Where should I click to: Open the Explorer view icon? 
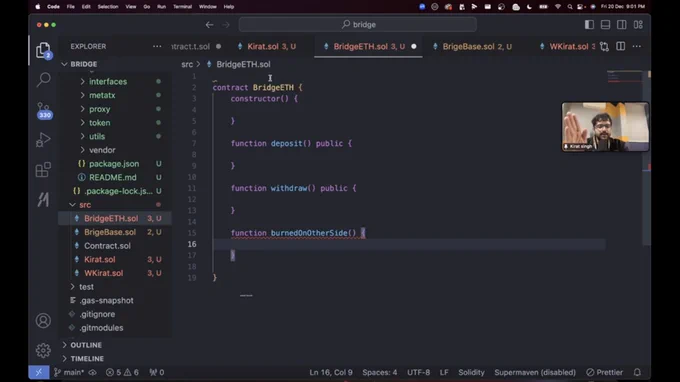[x=43, y=50]
